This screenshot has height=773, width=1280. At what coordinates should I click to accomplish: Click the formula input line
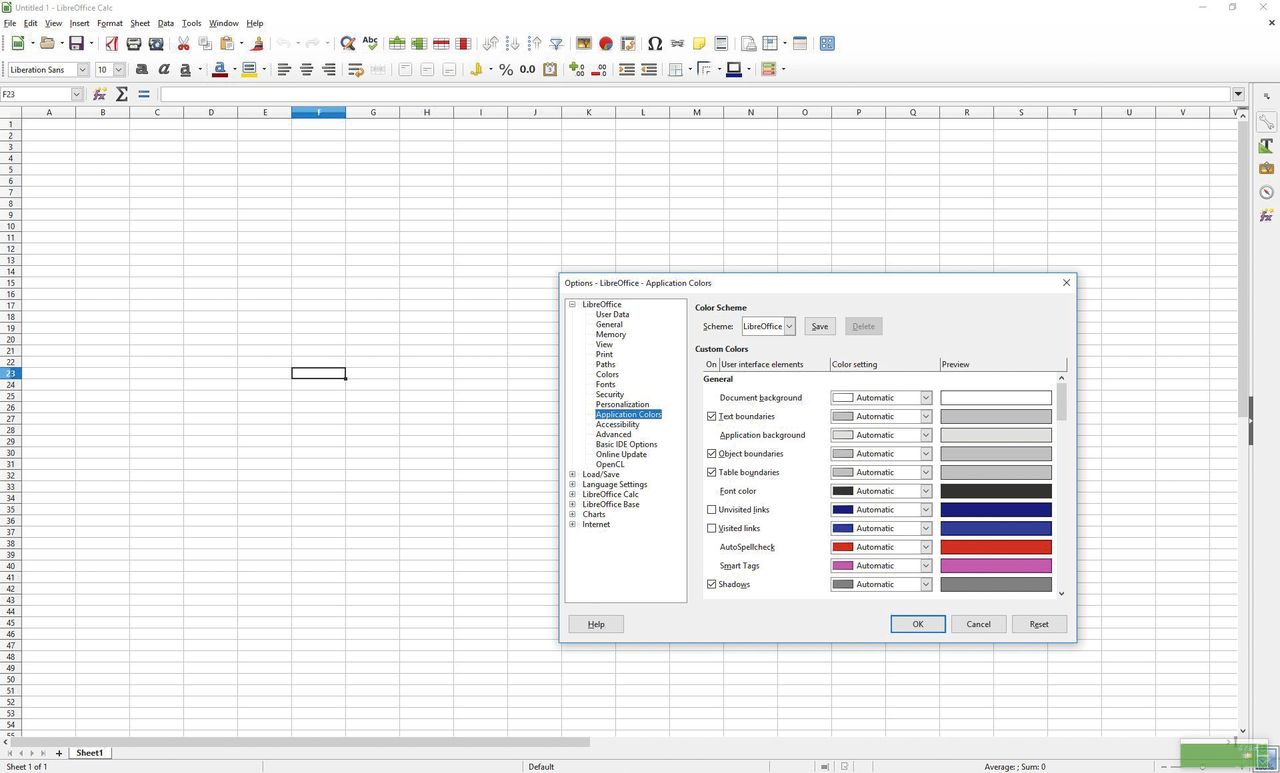point(695,94)
